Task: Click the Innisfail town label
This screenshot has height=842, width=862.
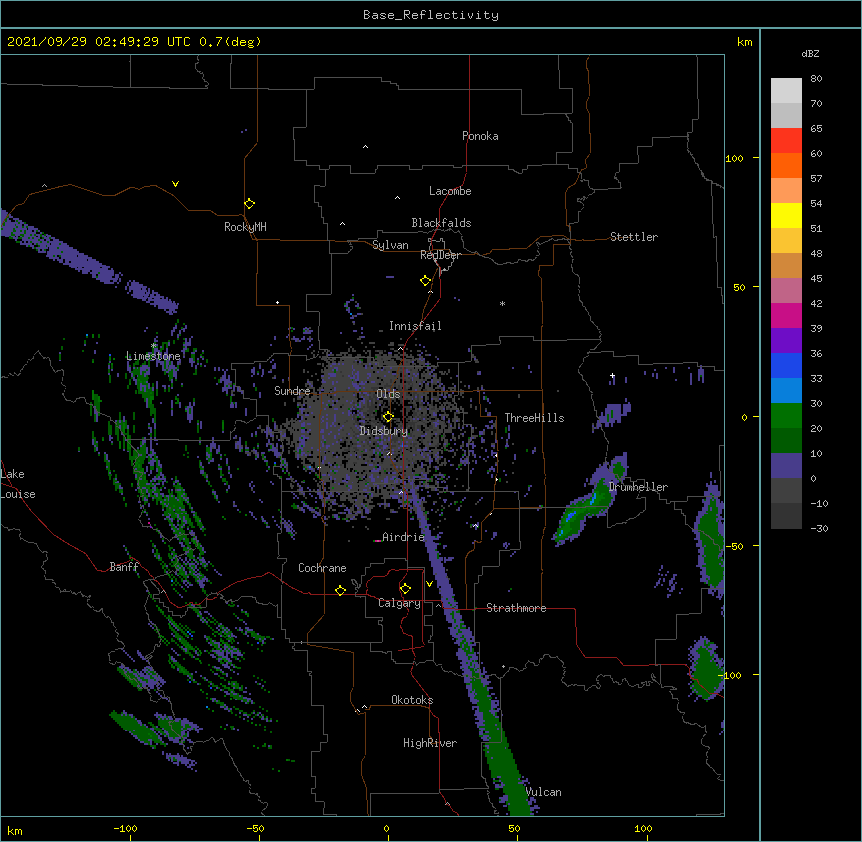Action: click(x=415, y=326)
